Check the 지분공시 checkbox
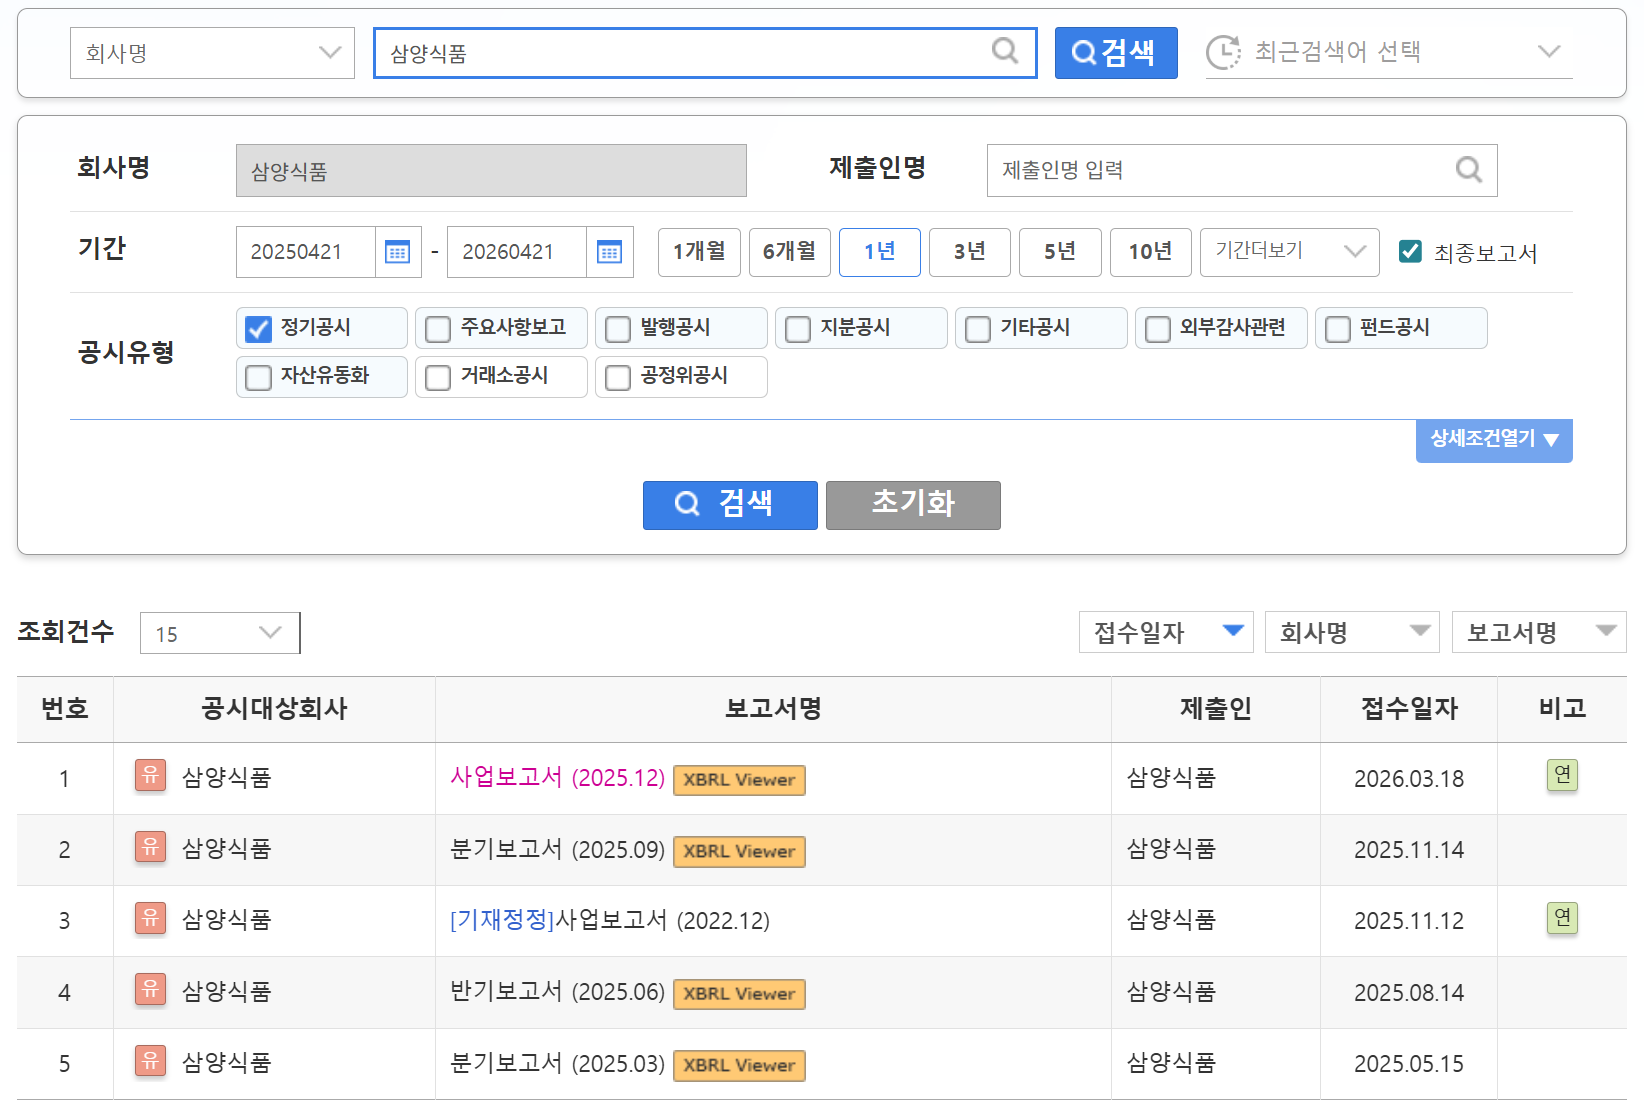This screenshot has width=1644, height=1112. tap(798, 329)
